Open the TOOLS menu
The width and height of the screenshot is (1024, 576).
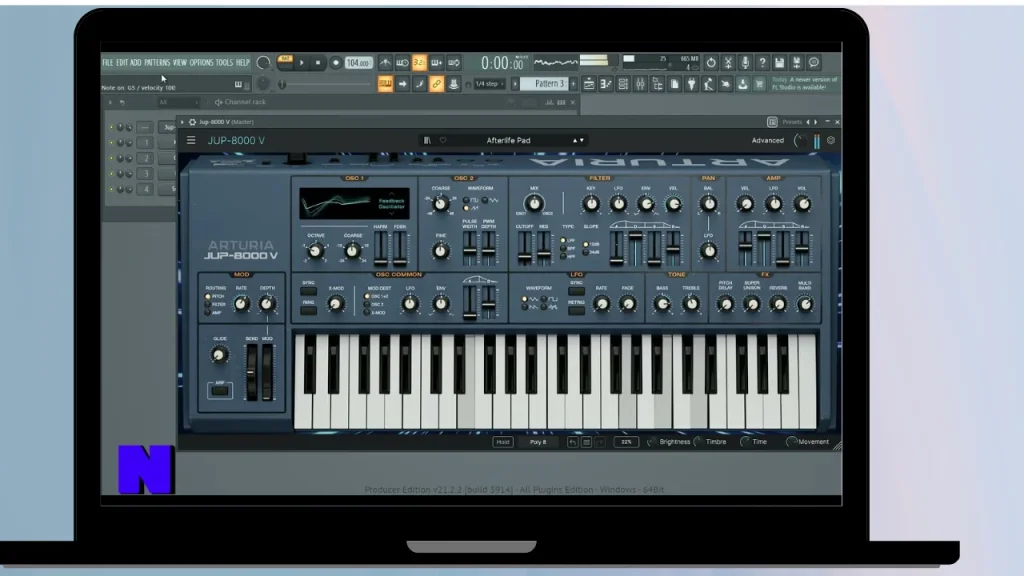point(224,63)
